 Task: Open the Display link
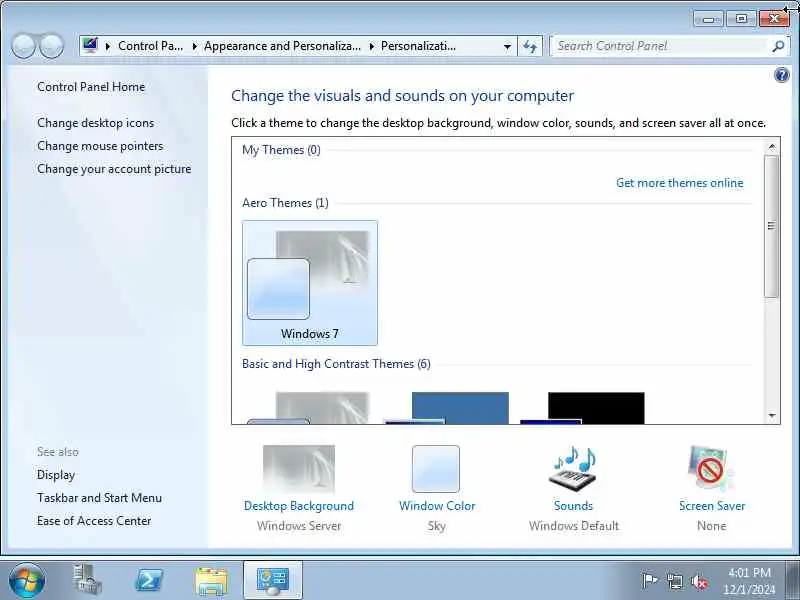point(56,475)
